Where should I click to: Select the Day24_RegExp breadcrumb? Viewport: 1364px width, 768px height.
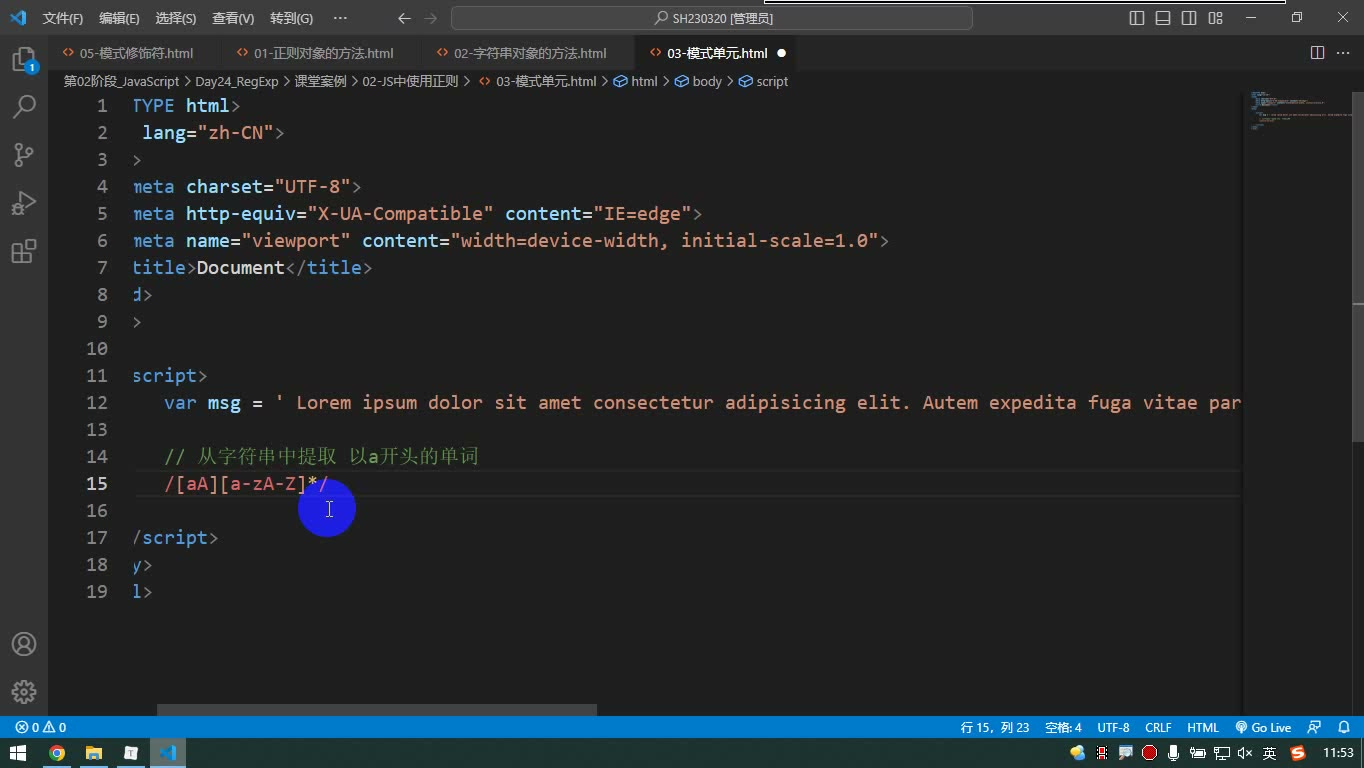[236, 82]
